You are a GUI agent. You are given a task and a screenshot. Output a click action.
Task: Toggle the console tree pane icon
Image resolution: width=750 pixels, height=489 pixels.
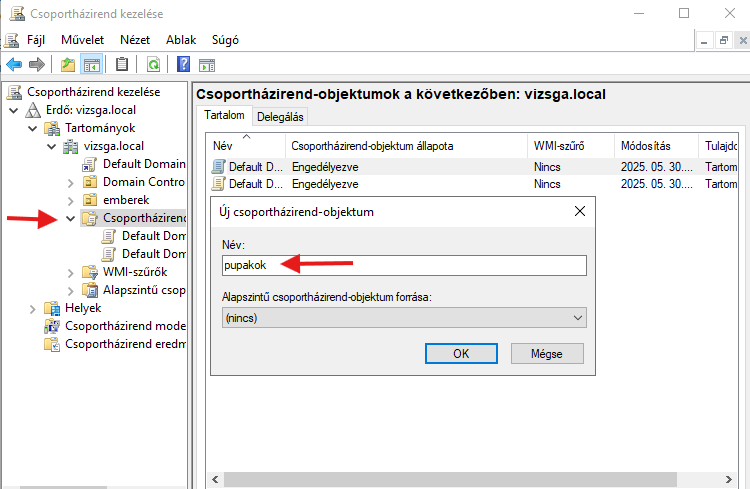pyautogui.click(x=91, y=65)
